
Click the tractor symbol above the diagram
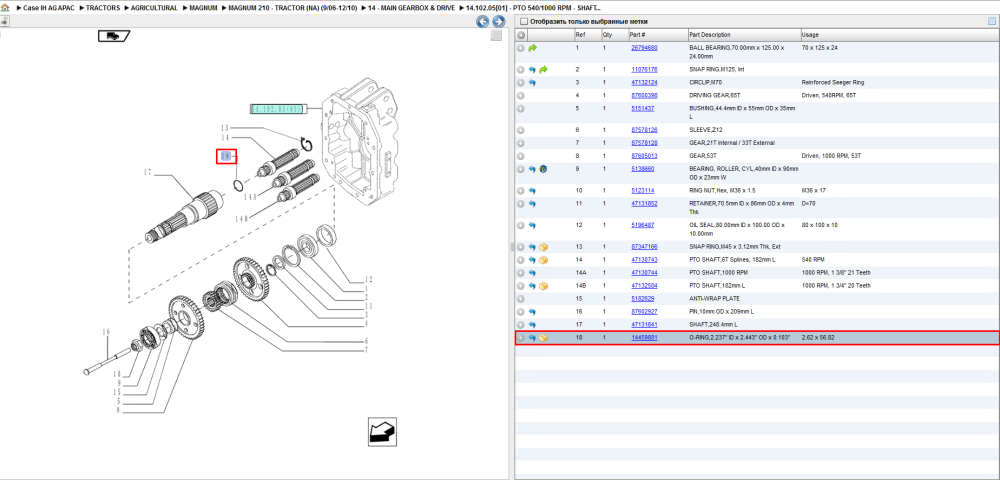coord(114,36)
